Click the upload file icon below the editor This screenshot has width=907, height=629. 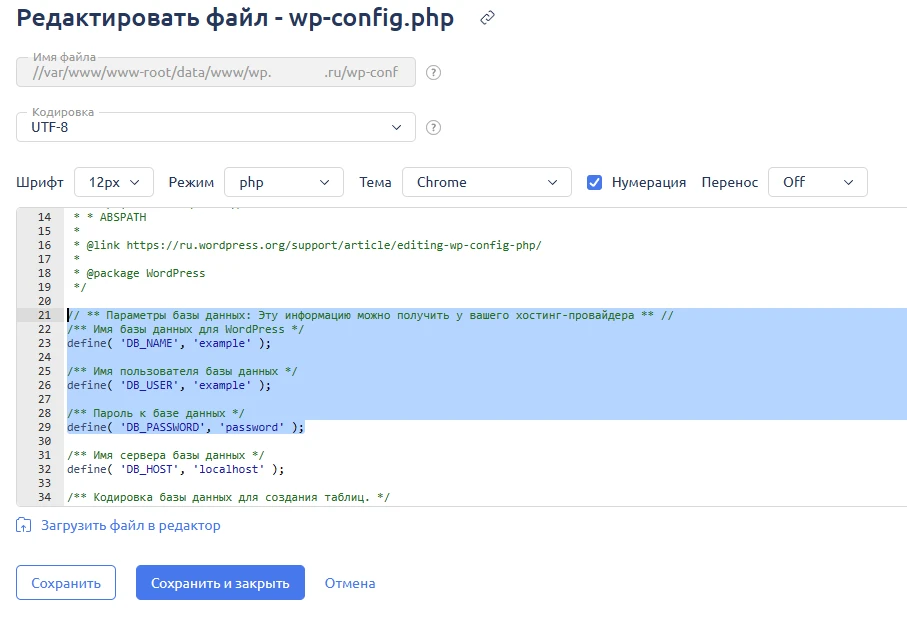click(24, 525)
